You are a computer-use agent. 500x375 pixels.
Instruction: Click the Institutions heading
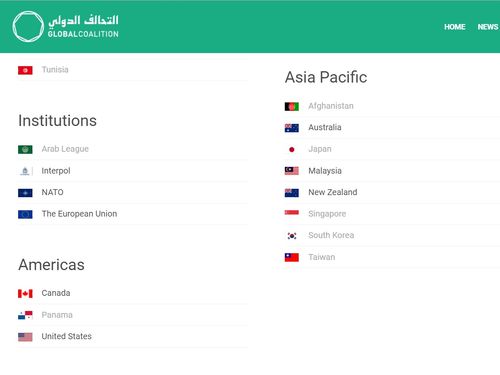(x=57, y=121)
